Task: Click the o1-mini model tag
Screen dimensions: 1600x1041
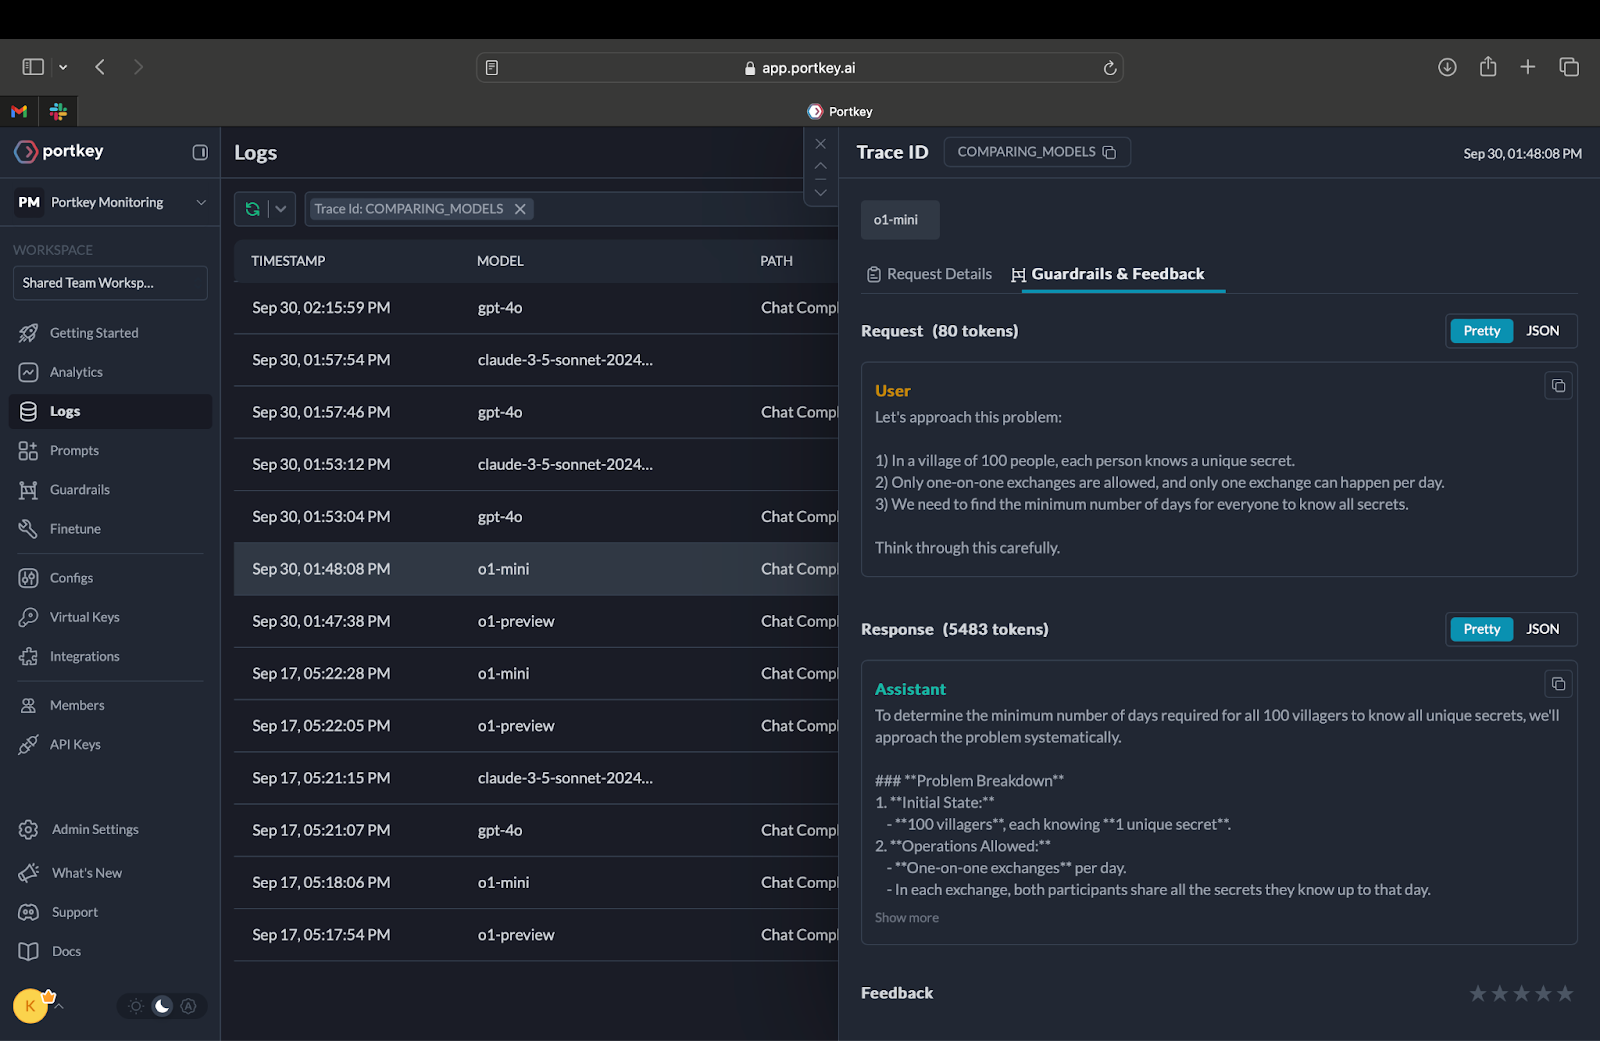Action: click(x=900, y=220)
